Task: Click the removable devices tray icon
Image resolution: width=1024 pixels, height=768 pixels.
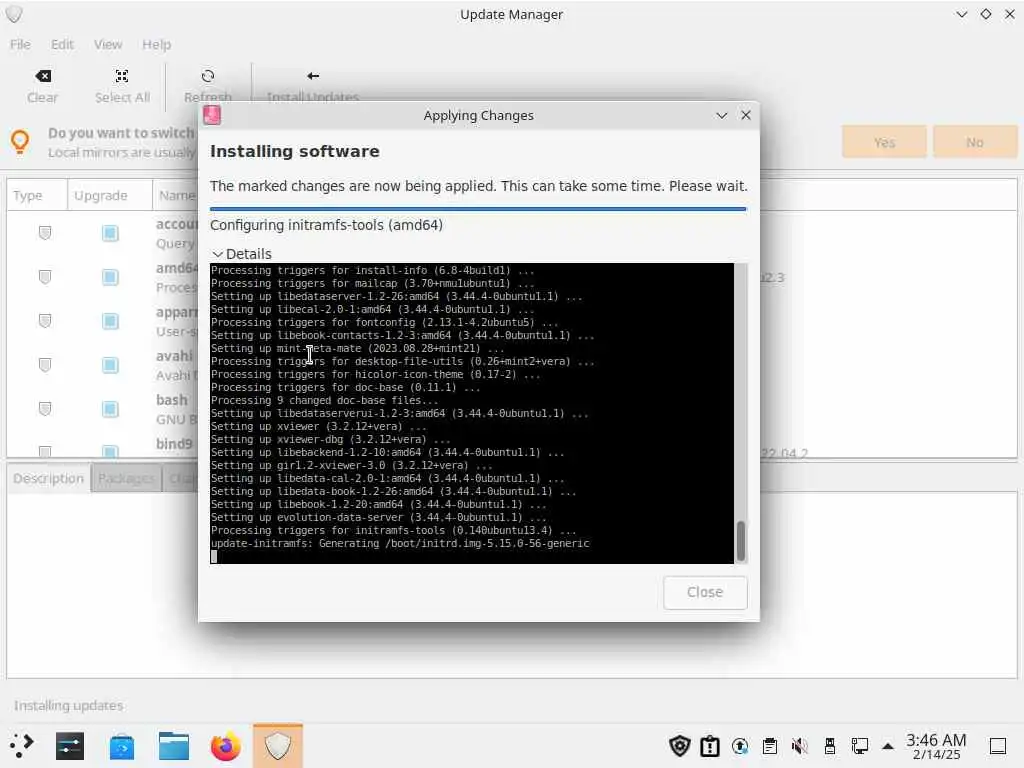Action: coord(829,746)
